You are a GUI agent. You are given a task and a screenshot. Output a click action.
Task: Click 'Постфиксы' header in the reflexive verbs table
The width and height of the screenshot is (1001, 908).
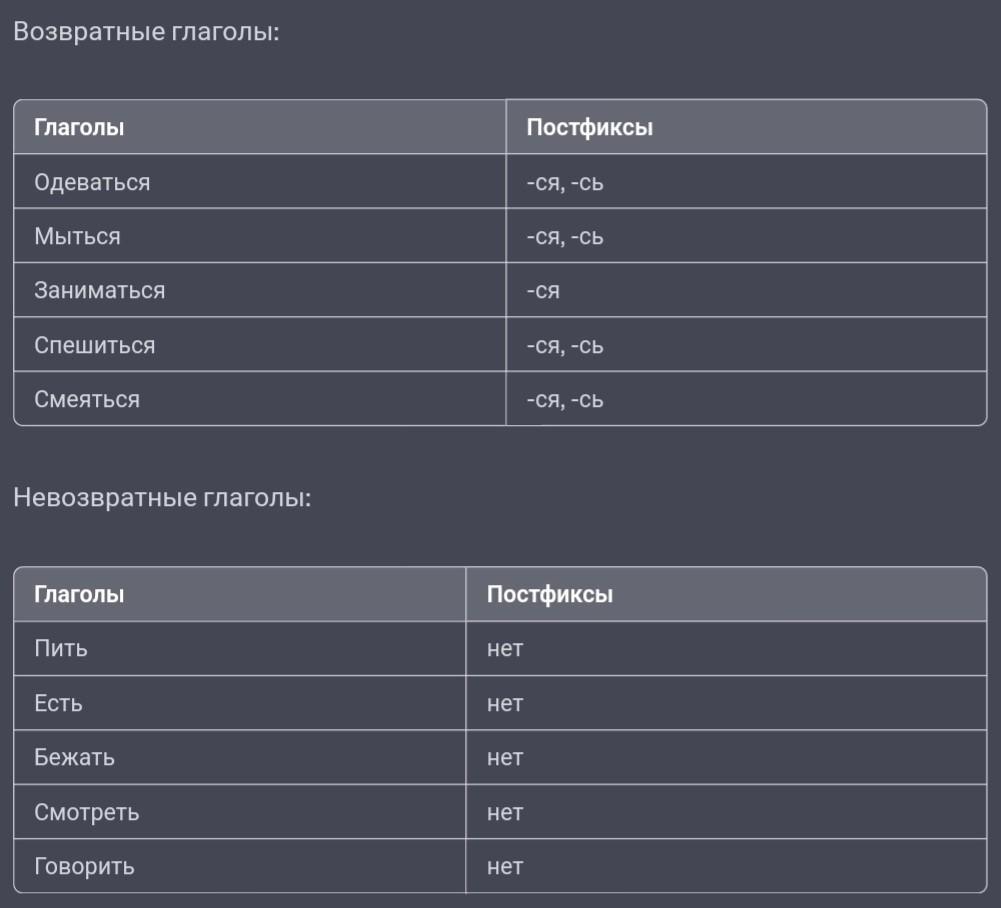click(589, 127)
